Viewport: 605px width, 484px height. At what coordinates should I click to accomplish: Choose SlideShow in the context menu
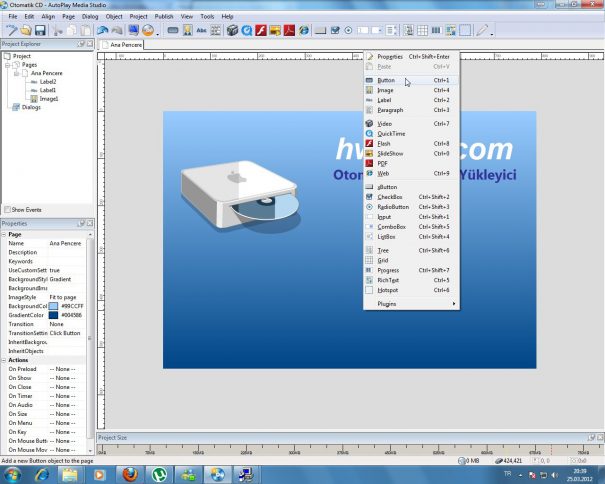point(411,153)
